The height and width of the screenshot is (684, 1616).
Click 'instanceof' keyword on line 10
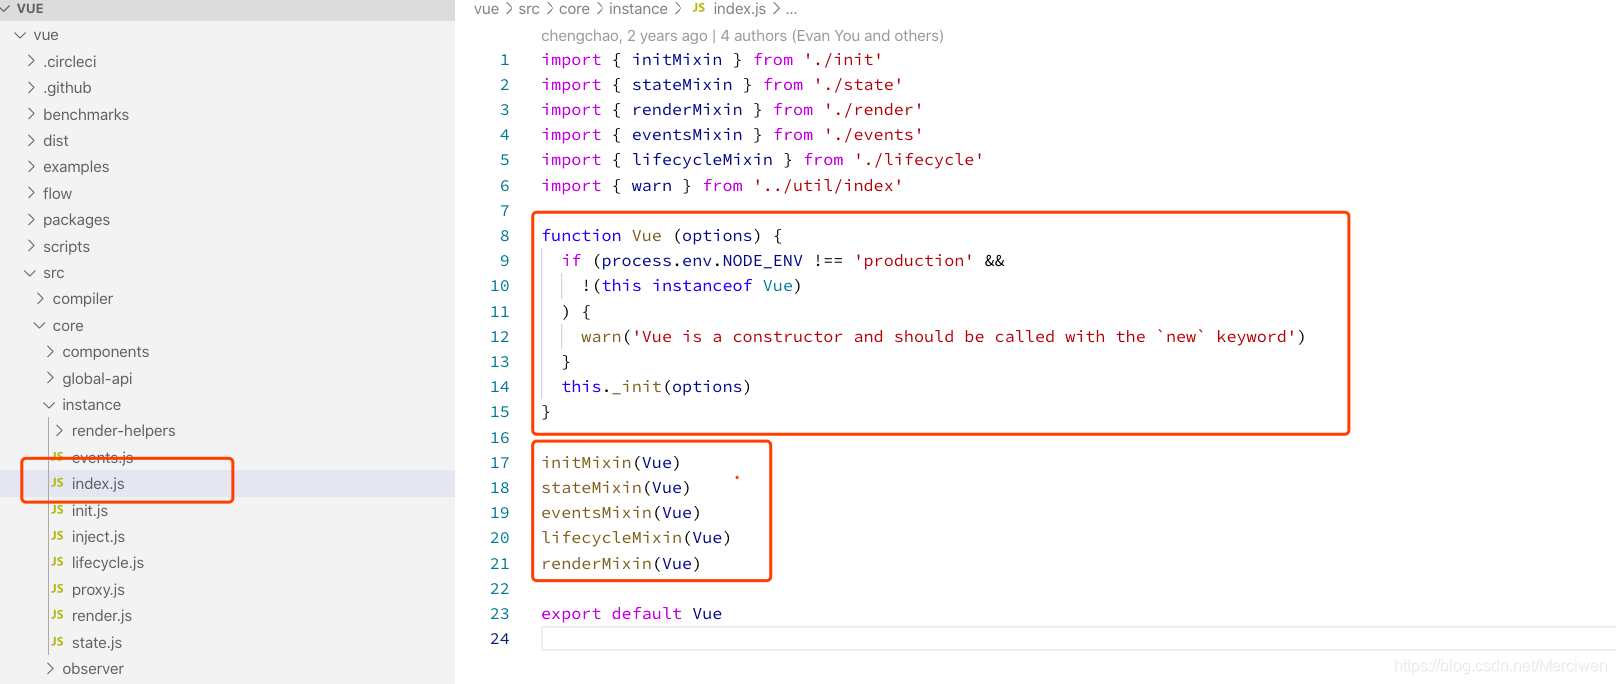(702, 286)
